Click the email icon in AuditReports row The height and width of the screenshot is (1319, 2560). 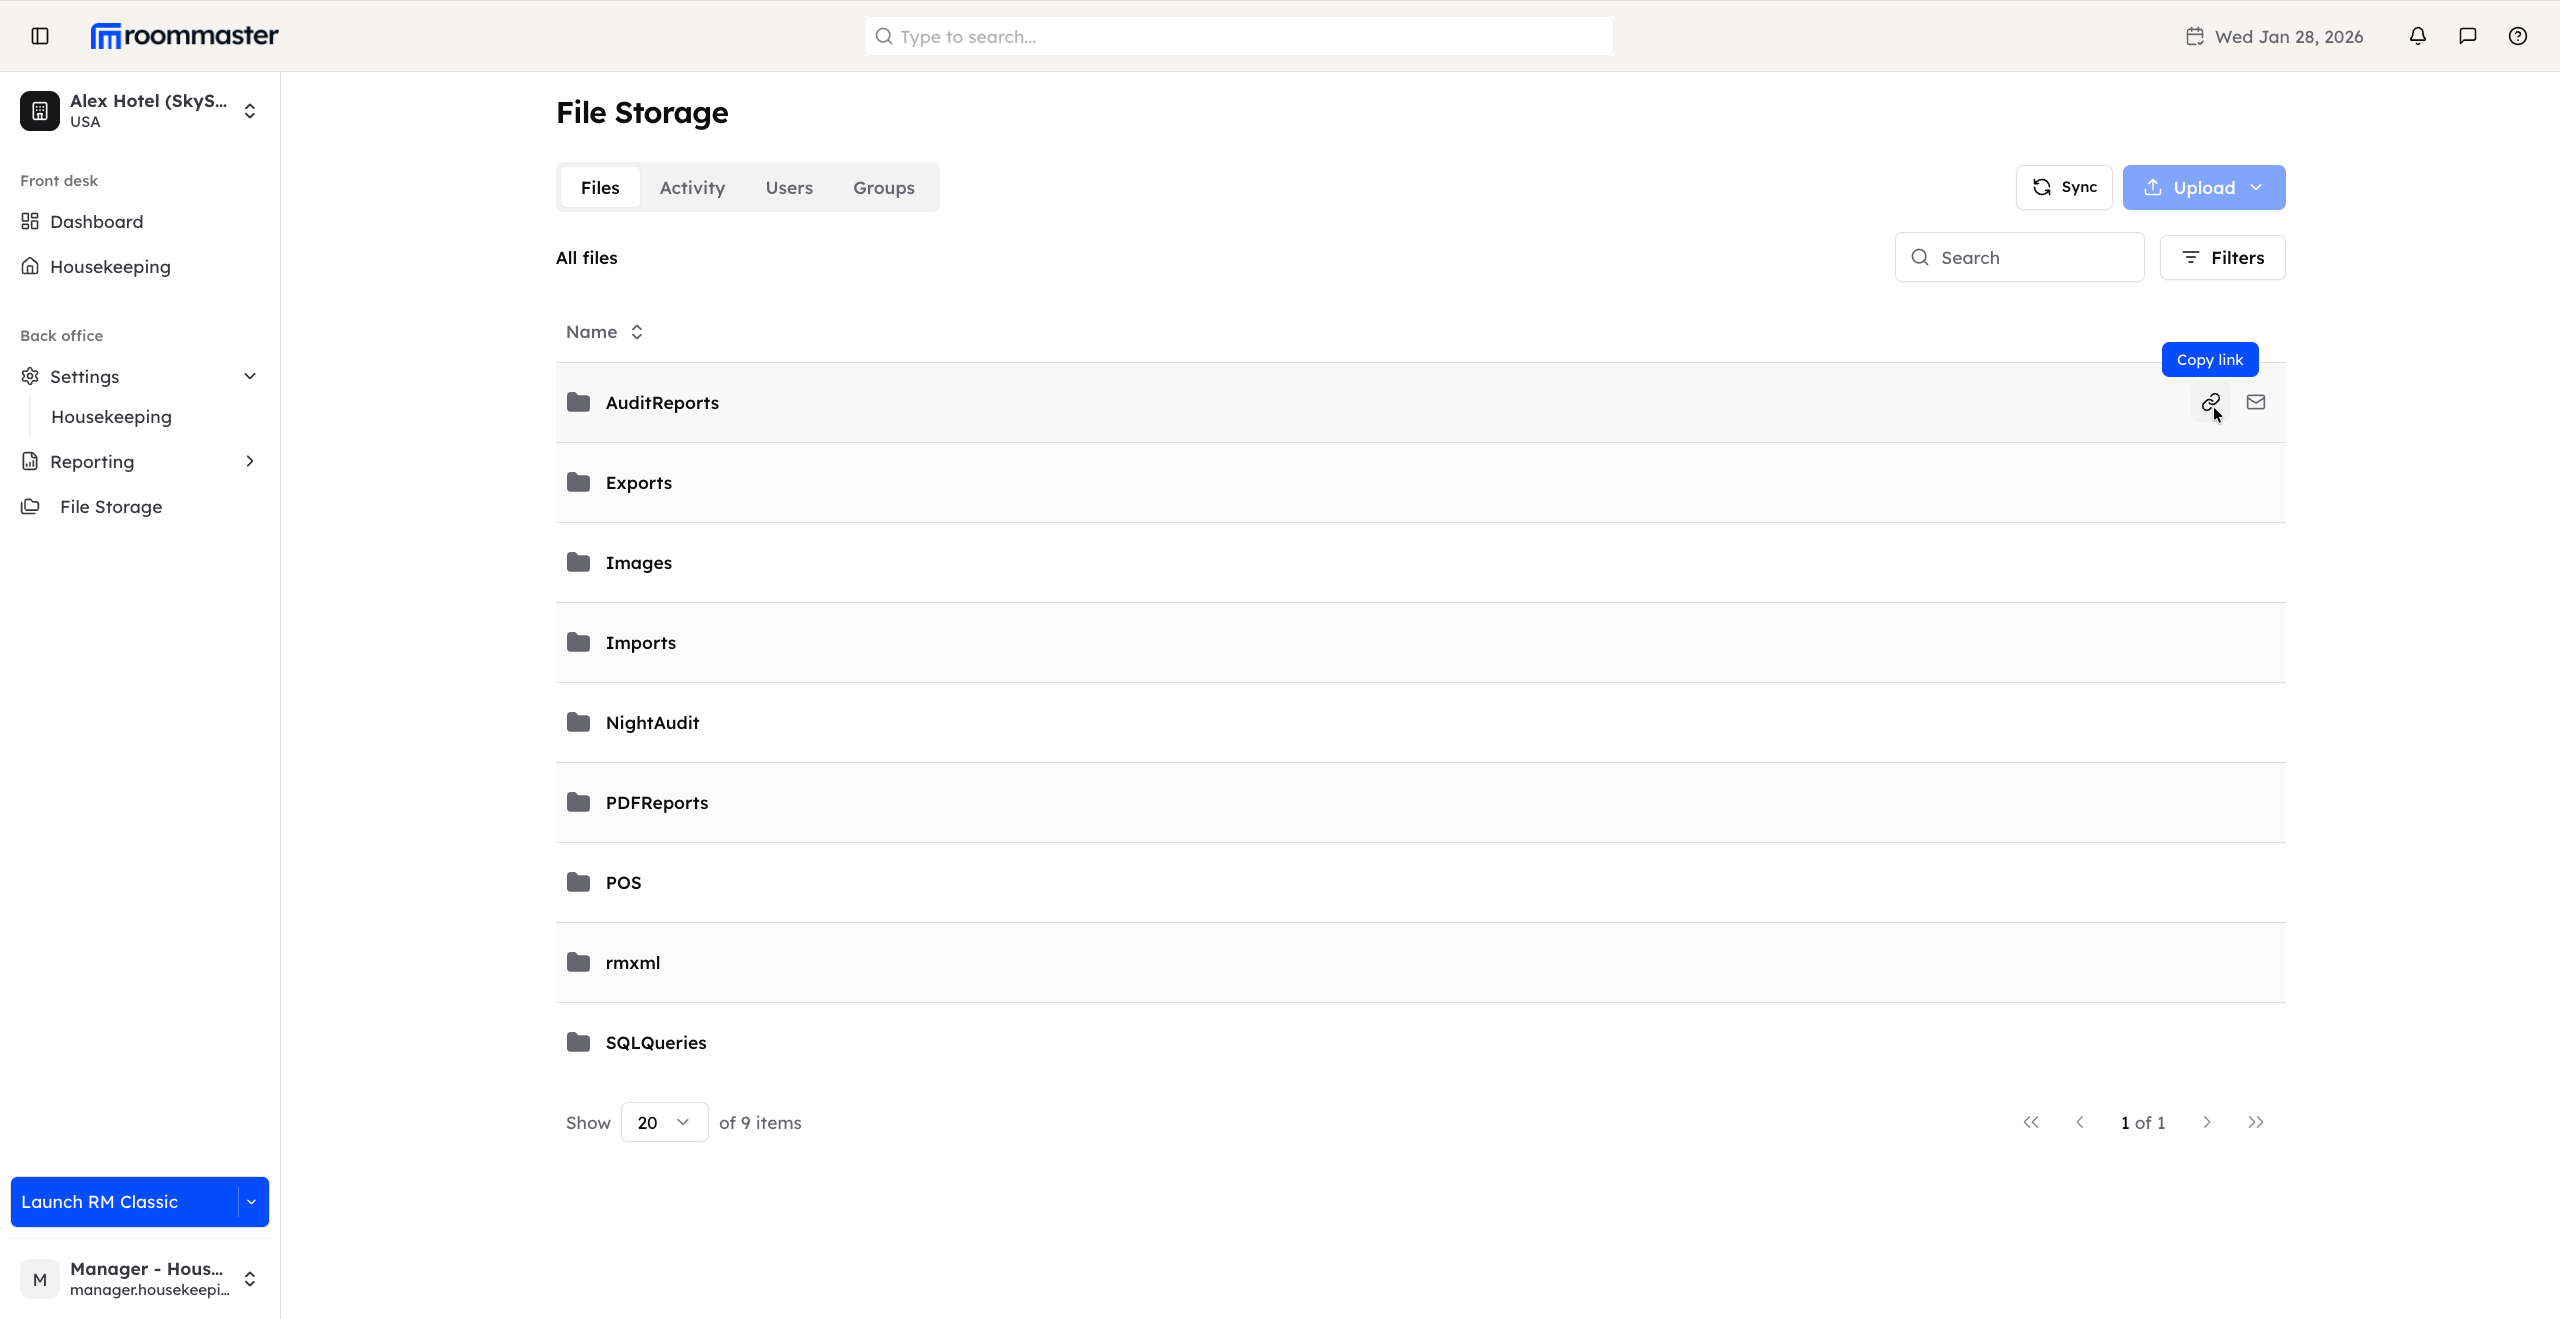[2255, 402]
